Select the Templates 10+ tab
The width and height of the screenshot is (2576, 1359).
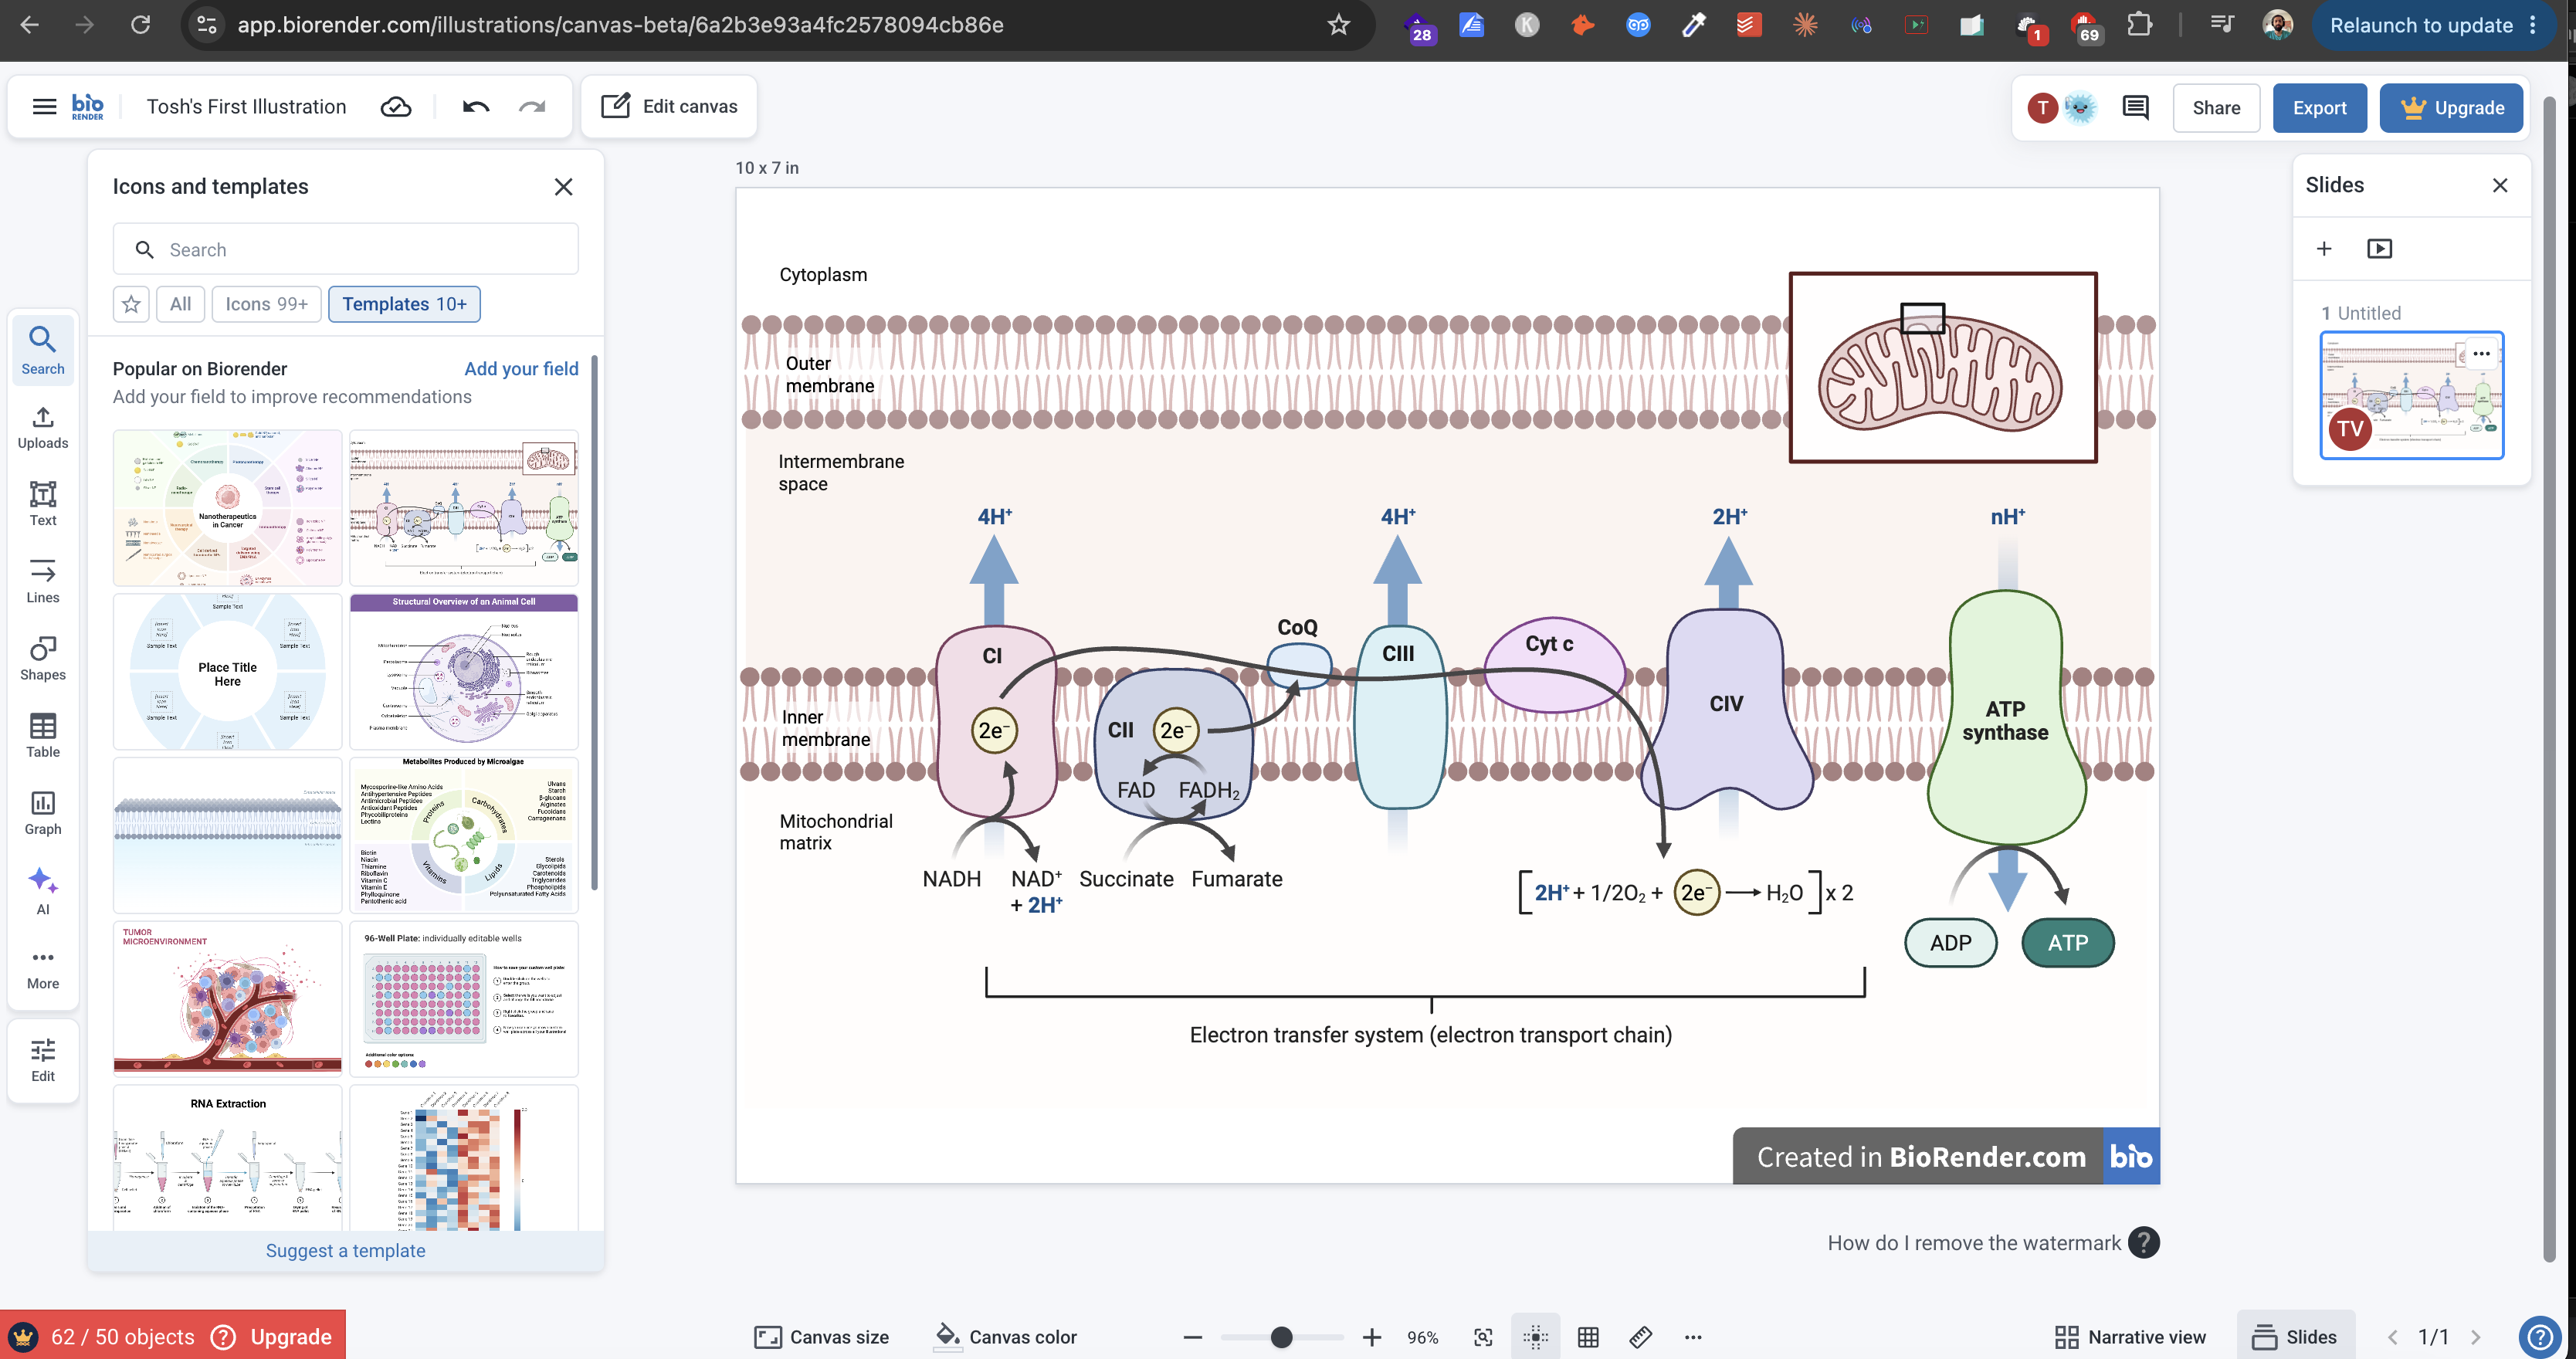pyautogui.click(x=404, y=304)
